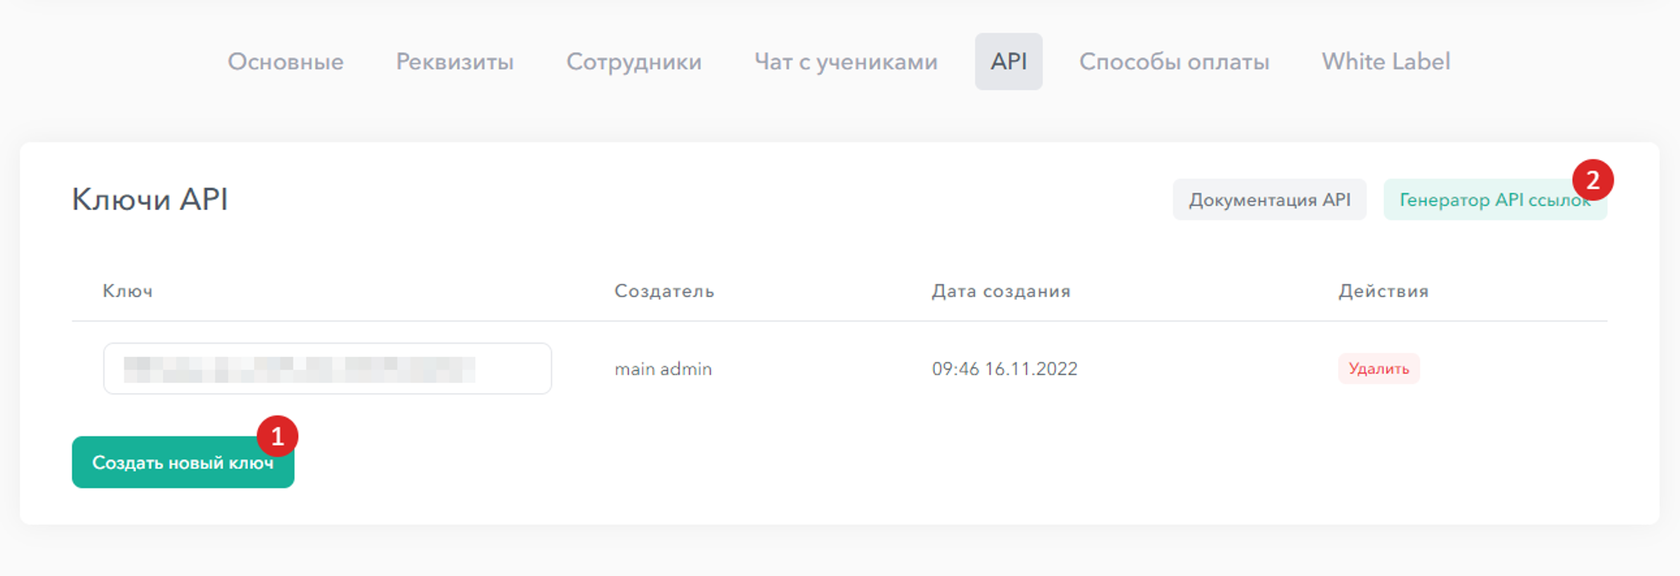Viewport: 1680px width, 576px height.
Task: Select the API tab
Action: 1009,62
